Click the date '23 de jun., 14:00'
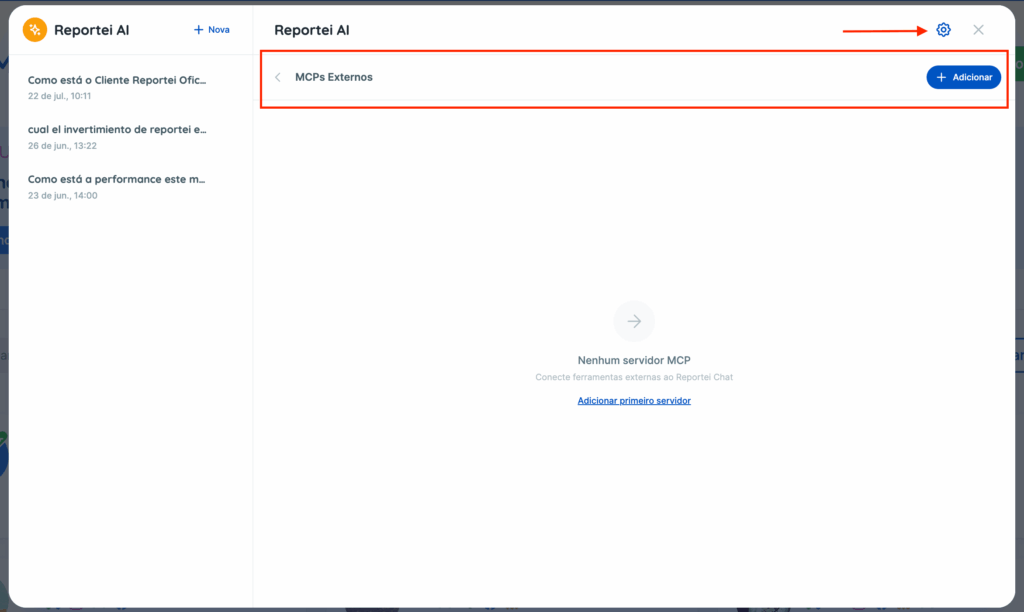This screenshot has width=1024, height=612. (x=63, y=195)
